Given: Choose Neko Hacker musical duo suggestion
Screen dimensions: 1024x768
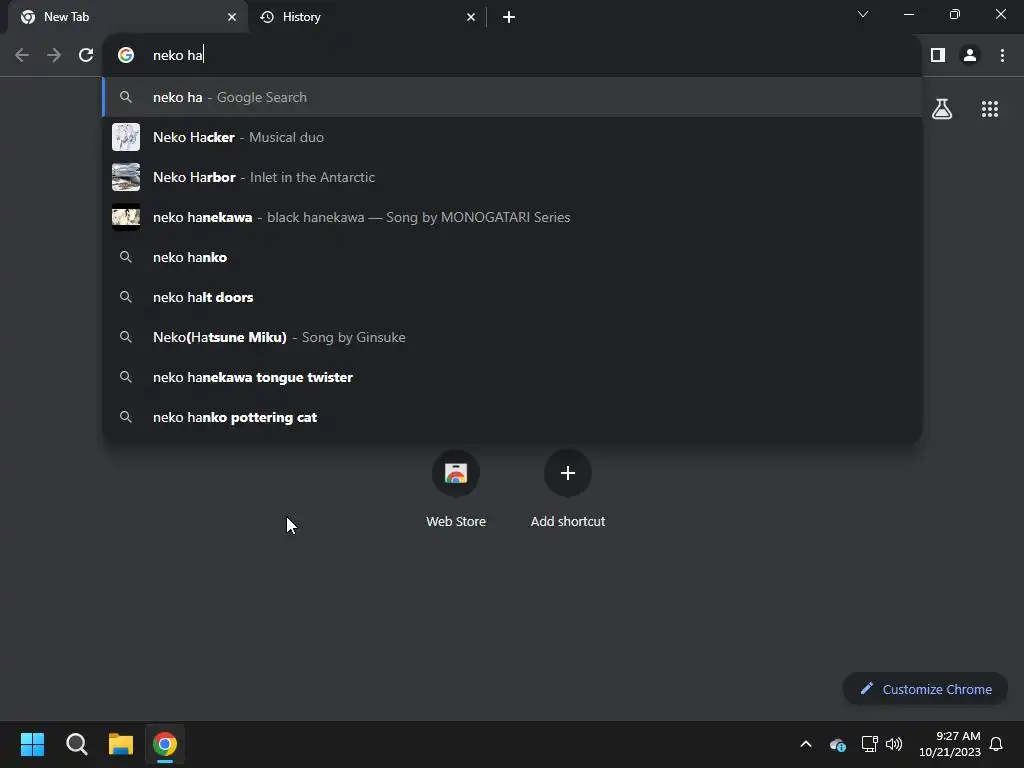Looking at the screenshot, I should pos(512,137).
